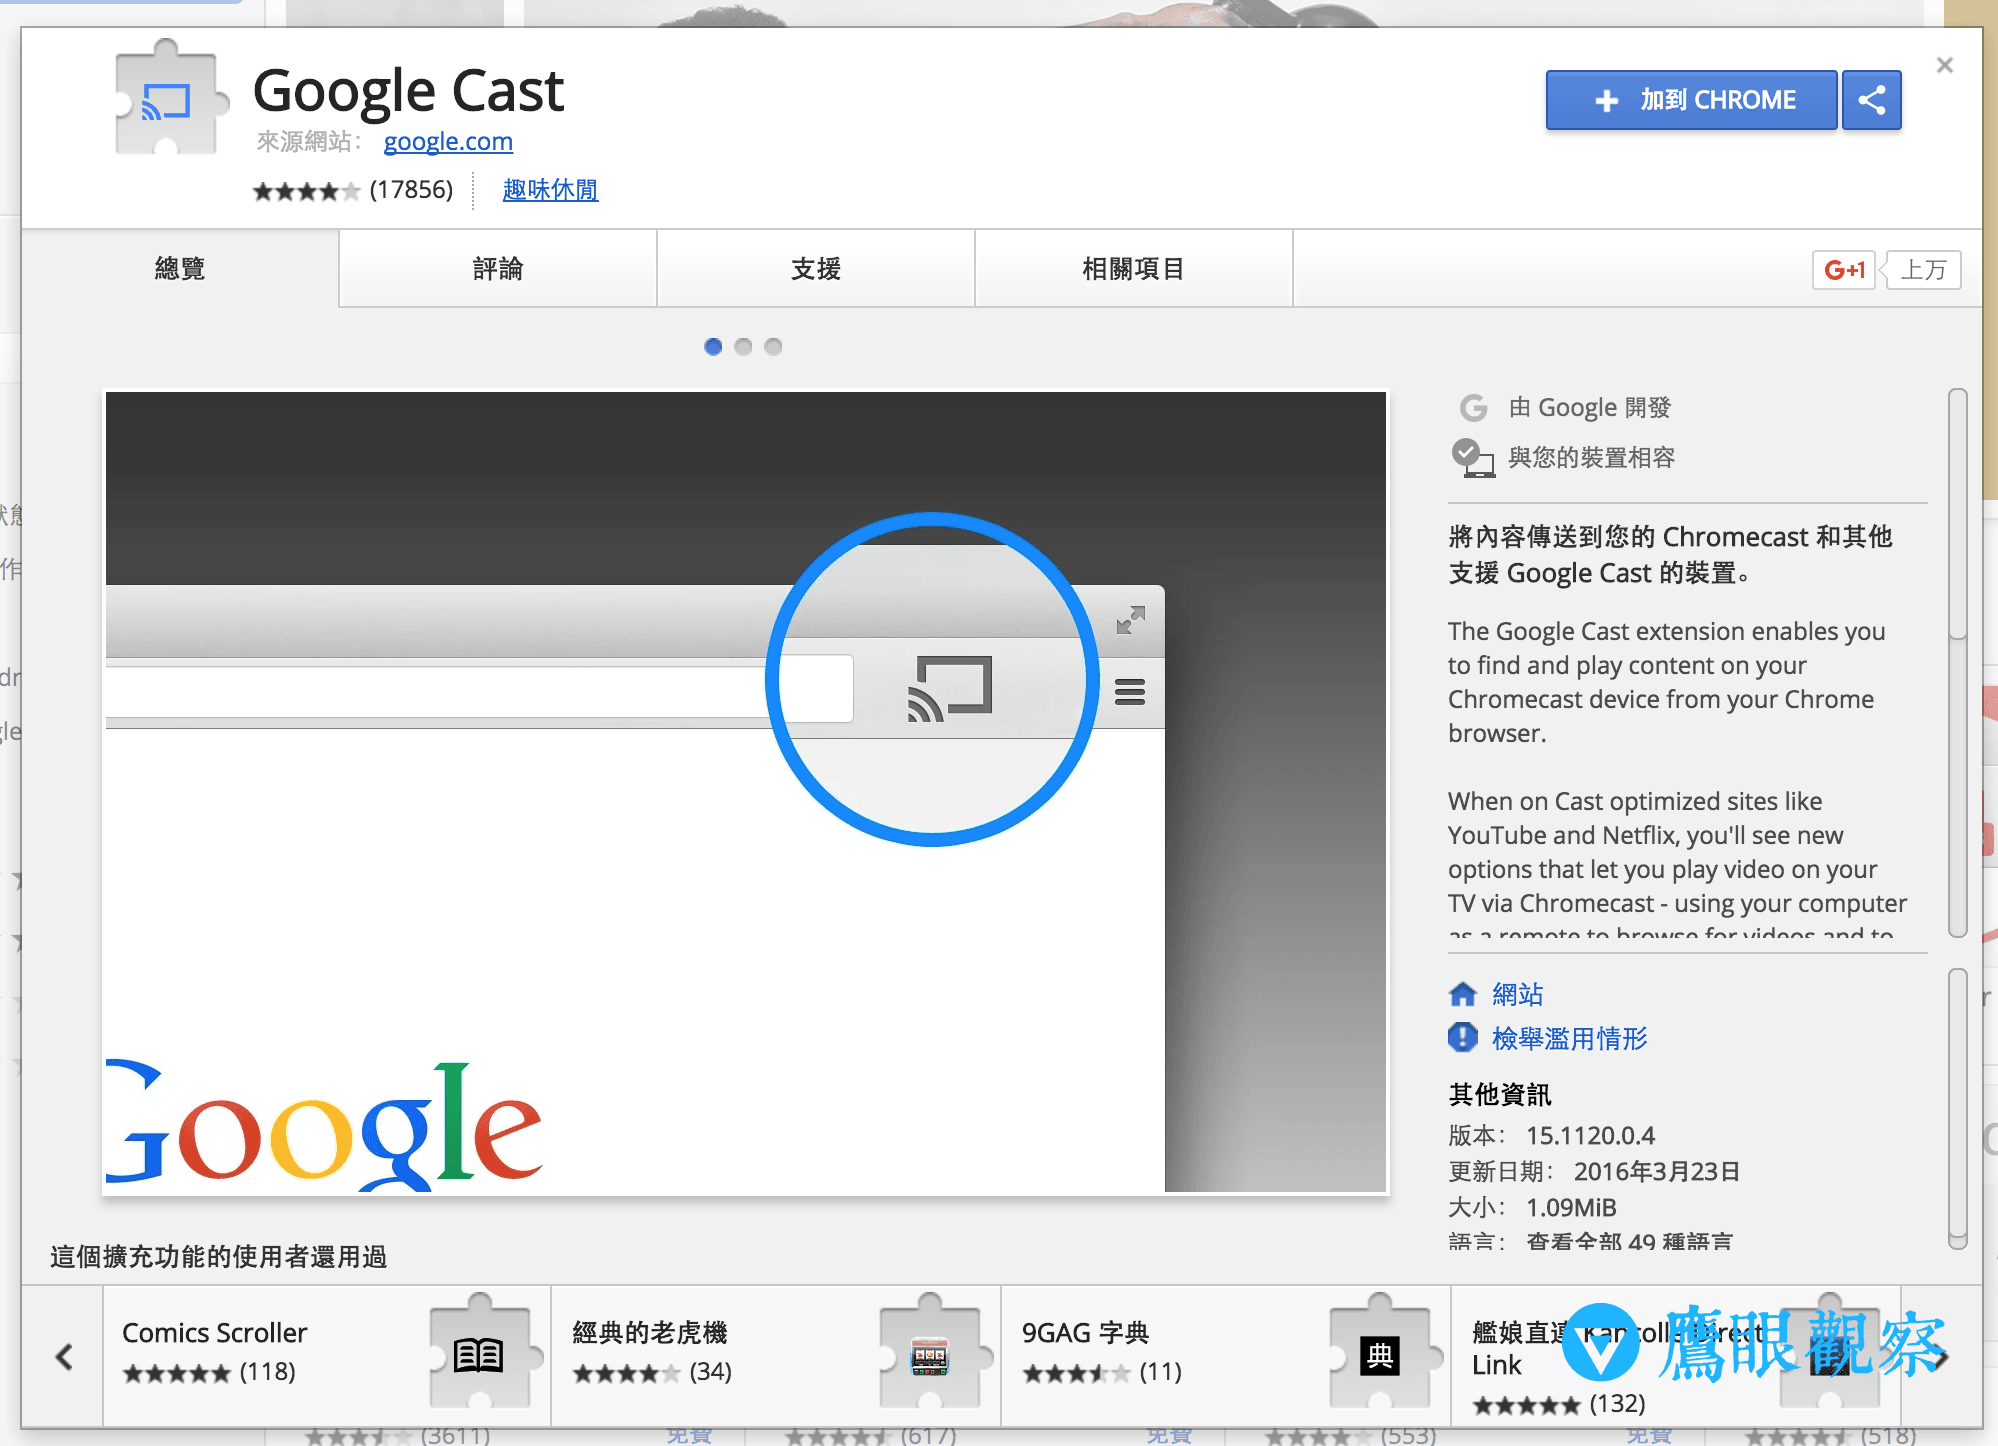Select the first screenshot carousel dot

[x=713, y=346]
